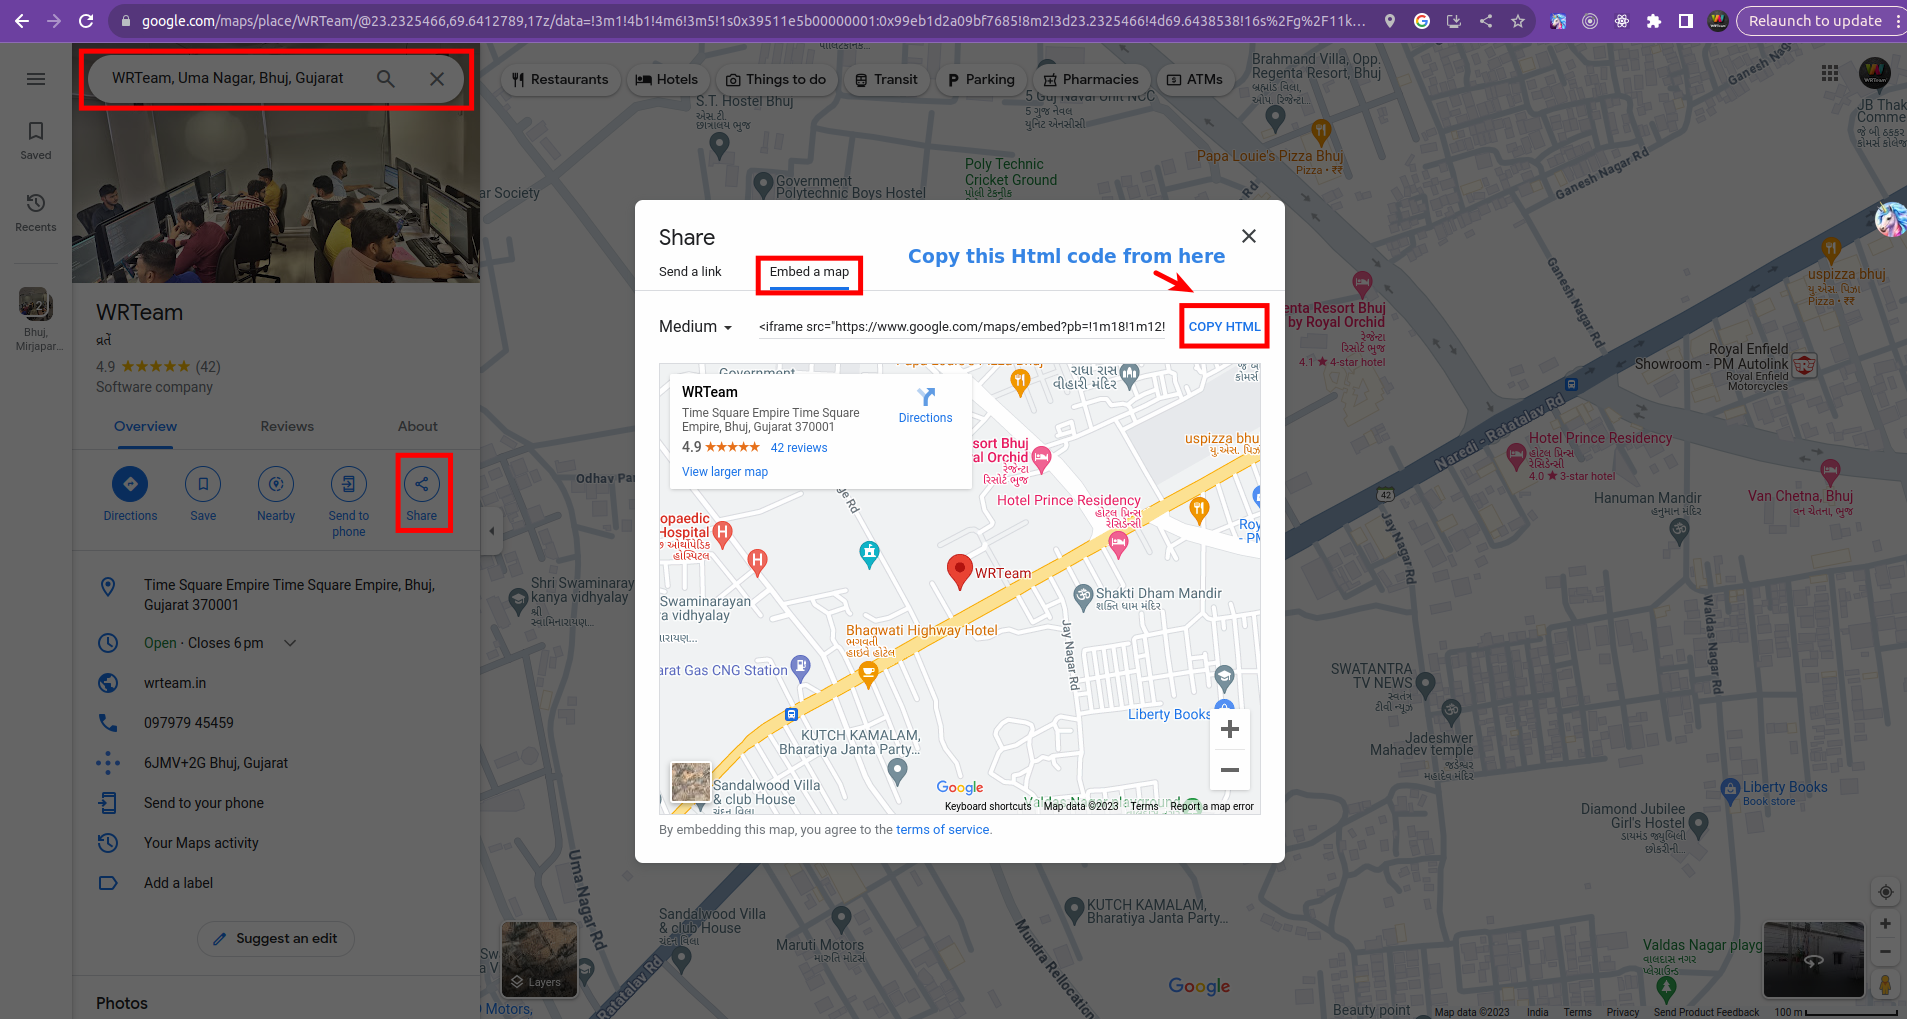Click View larger map link

pos(725,472)
